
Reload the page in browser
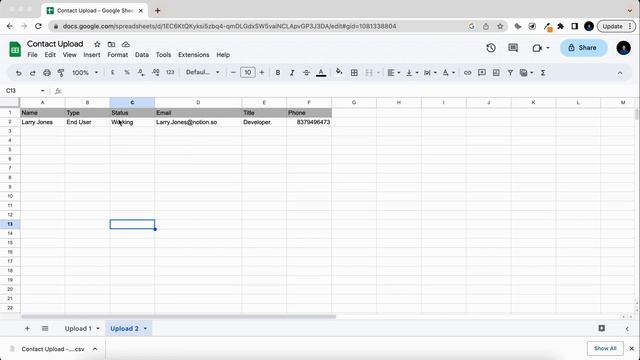pyautogui.click(x=38, y=26)
